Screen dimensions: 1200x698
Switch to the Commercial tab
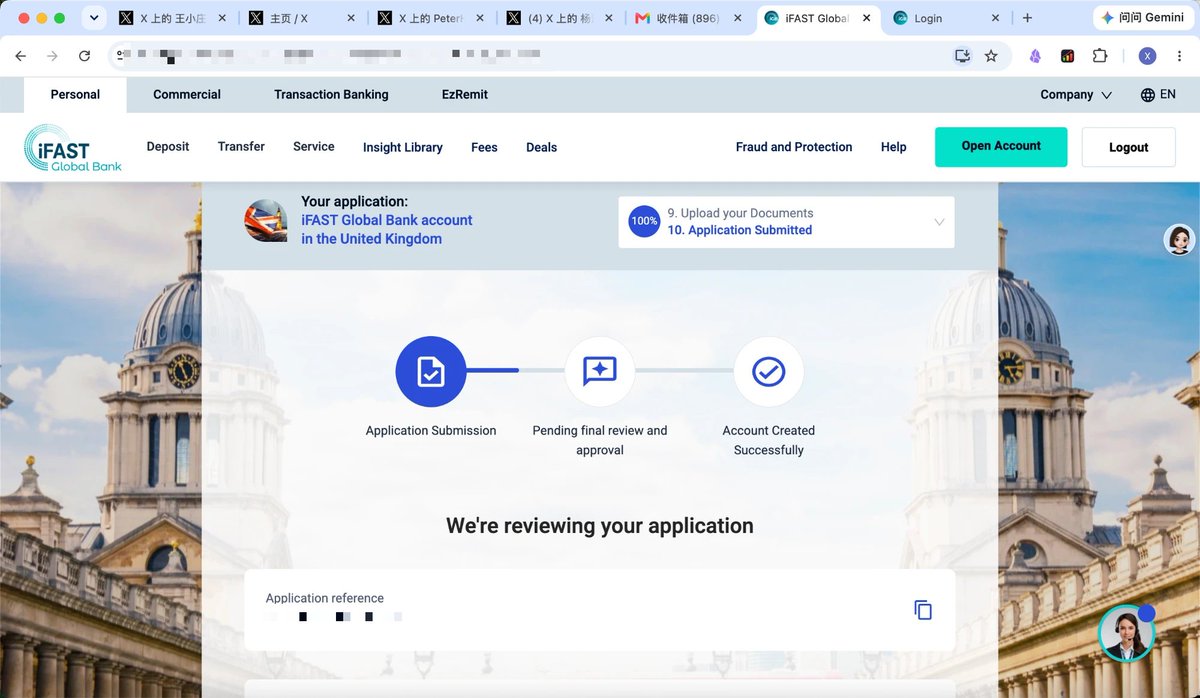187,95
